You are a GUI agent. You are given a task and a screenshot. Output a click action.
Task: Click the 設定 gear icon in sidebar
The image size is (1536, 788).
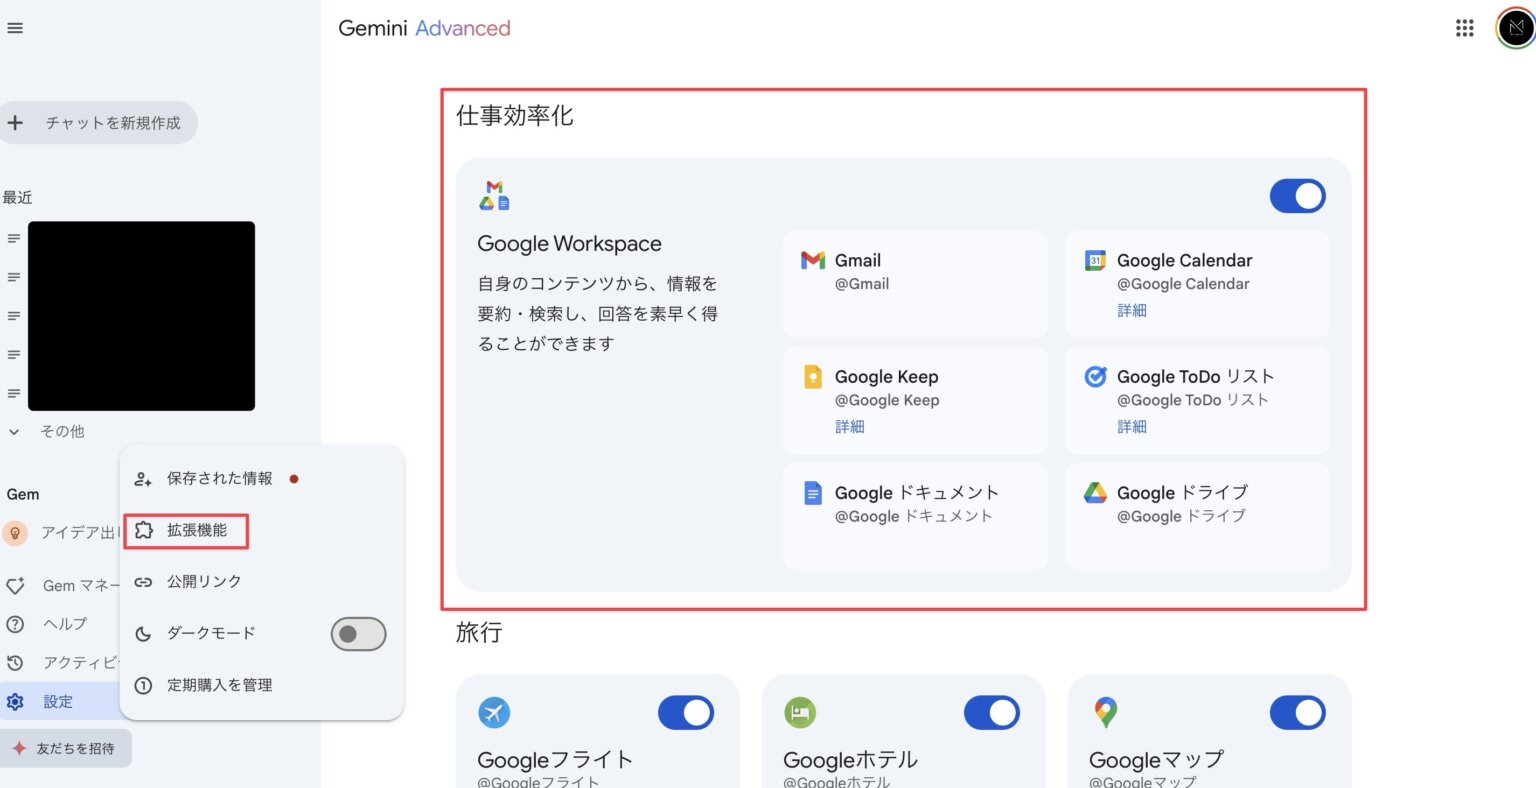pyautogui.click(x=16, y=701)
